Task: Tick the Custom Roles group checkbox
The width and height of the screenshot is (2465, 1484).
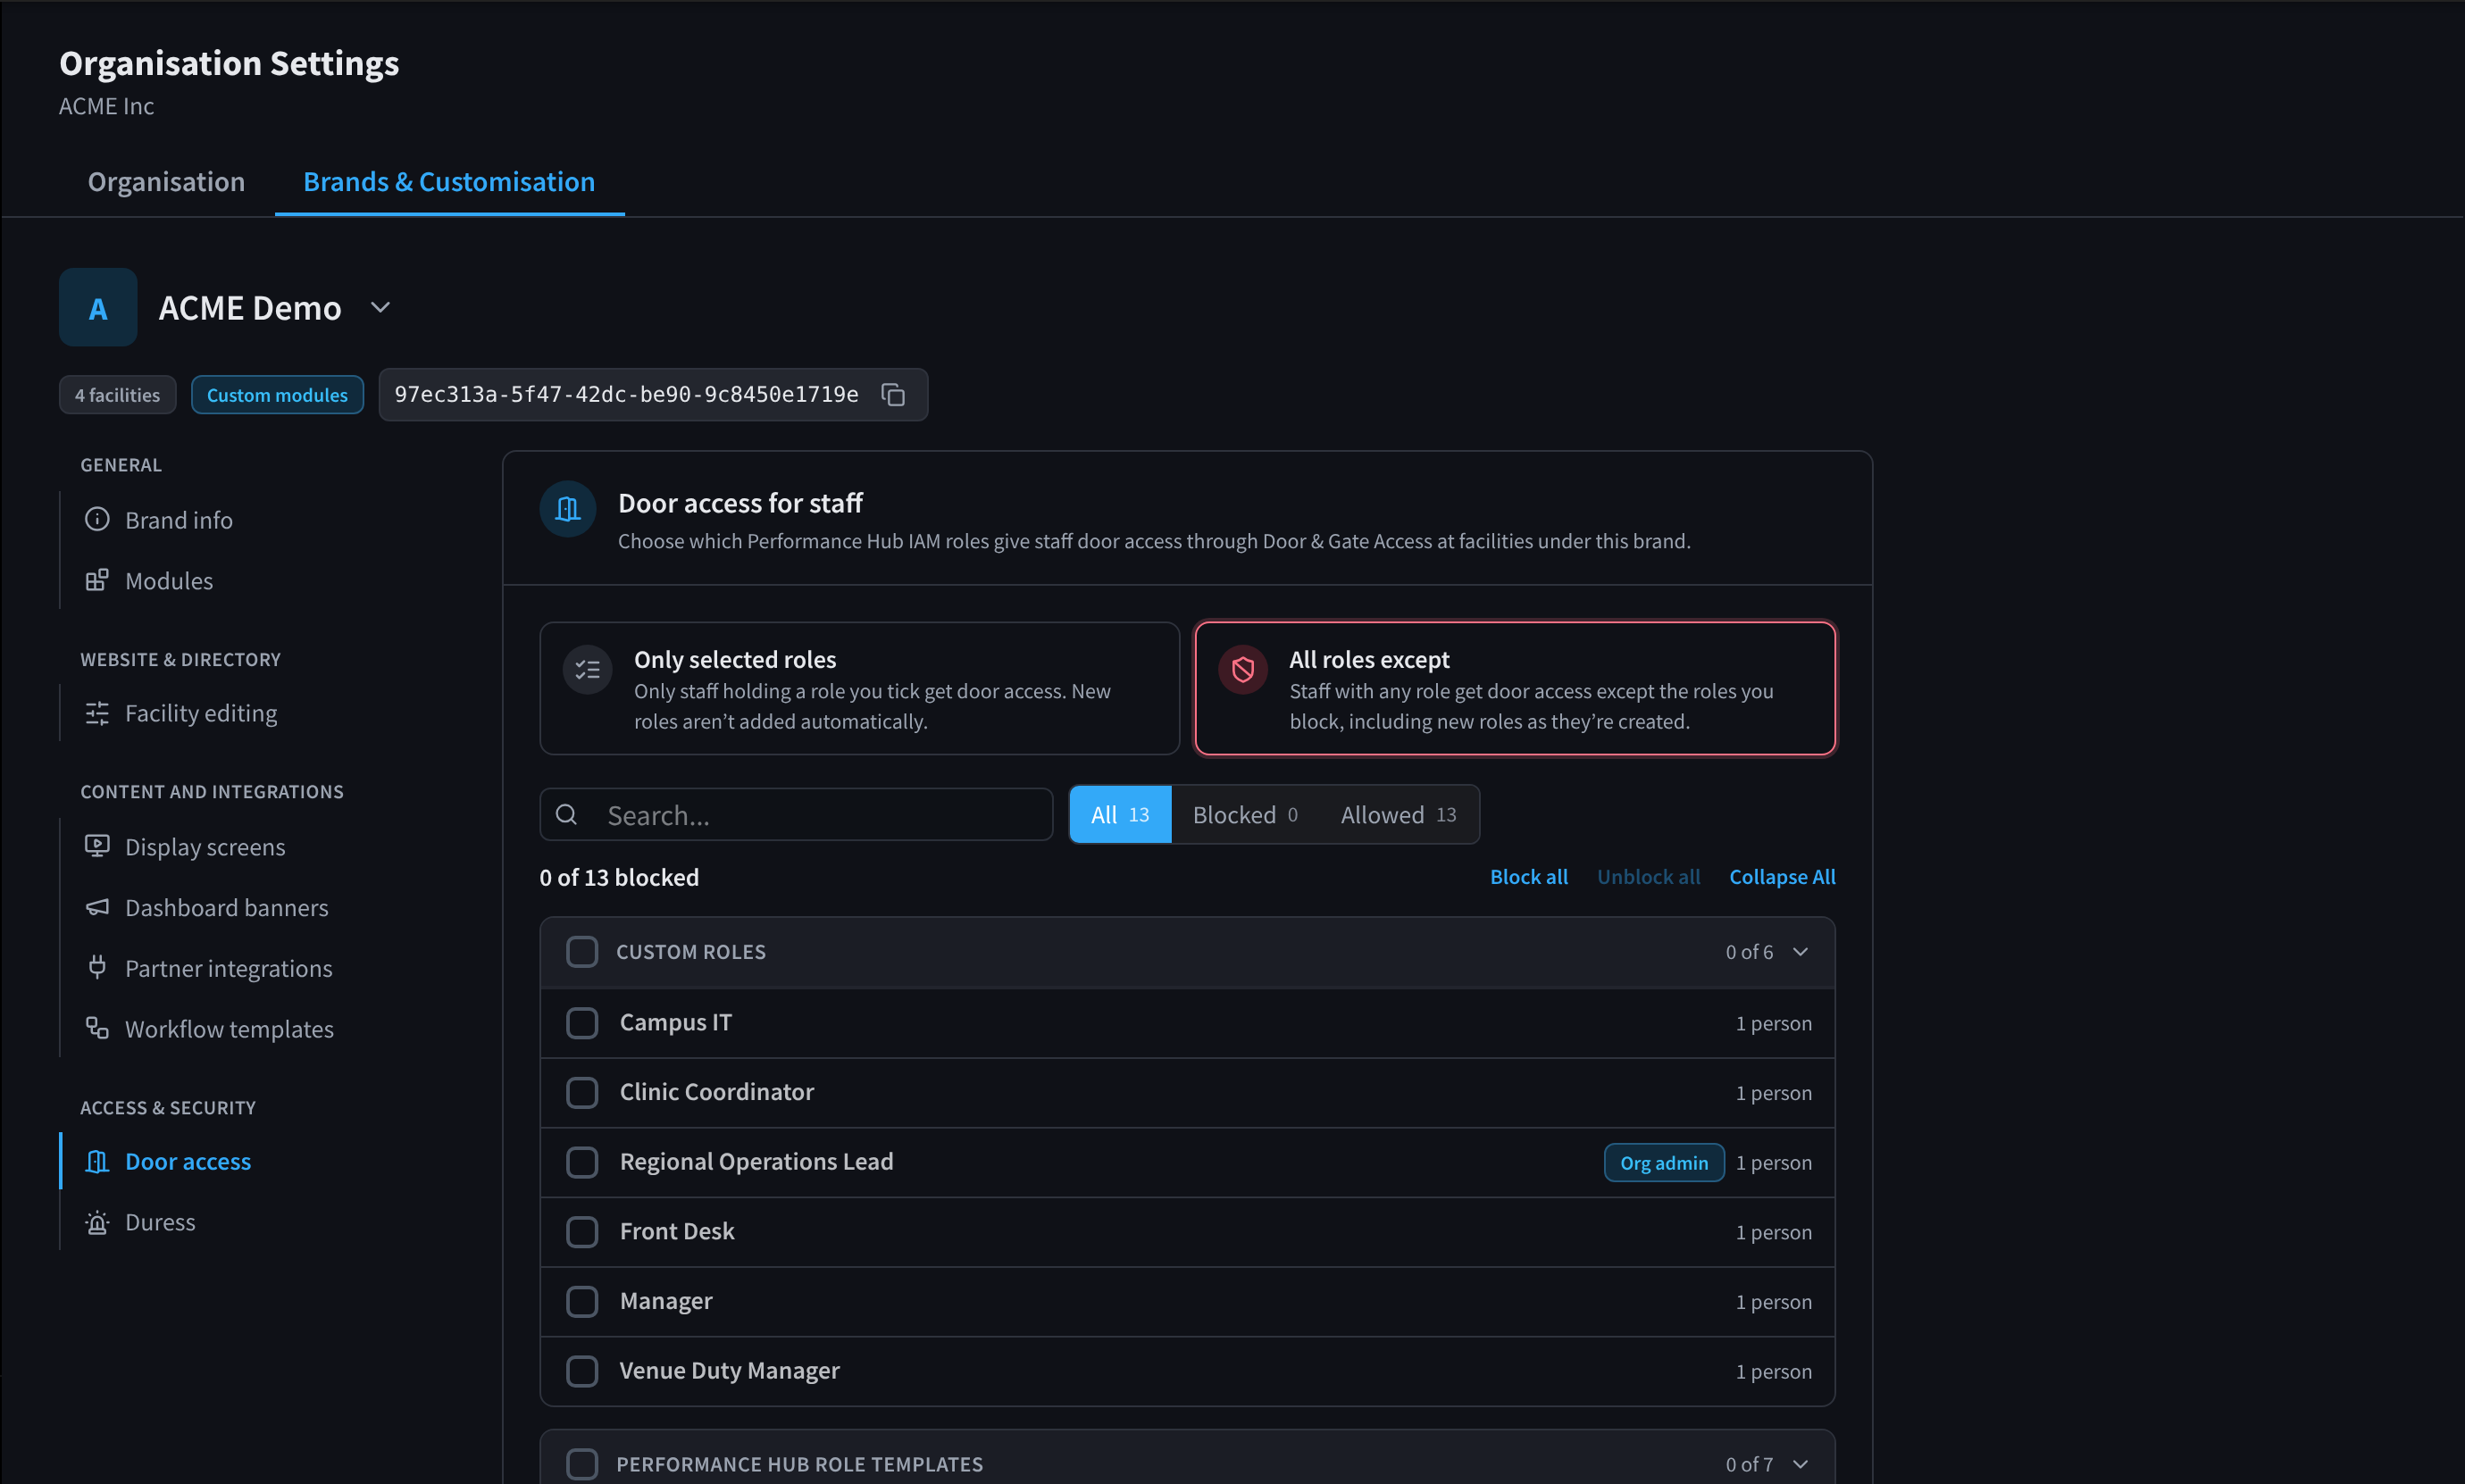Action: pos(582,951)
